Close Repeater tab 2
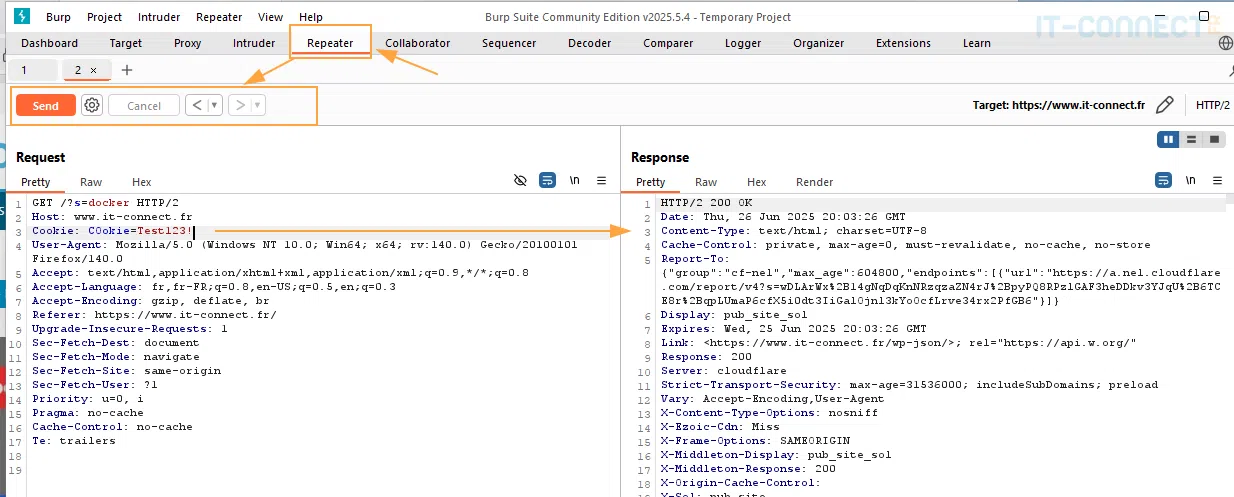Screen dimensions: 1234x497 coord(94,70)
